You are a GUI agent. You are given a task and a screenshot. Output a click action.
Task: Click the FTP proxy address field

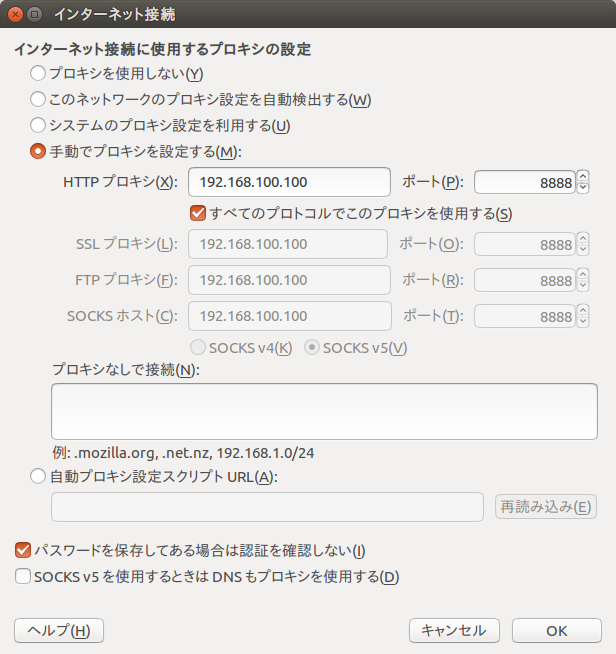click(x=289, y=280)
